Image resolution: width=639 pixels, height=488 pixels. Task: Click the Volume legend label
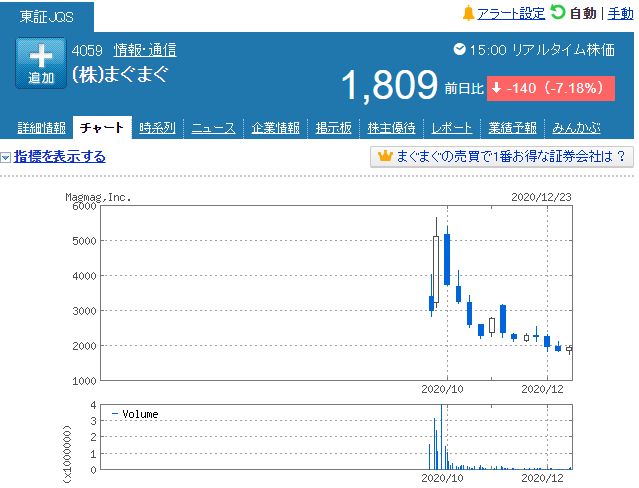coord(140,414)
